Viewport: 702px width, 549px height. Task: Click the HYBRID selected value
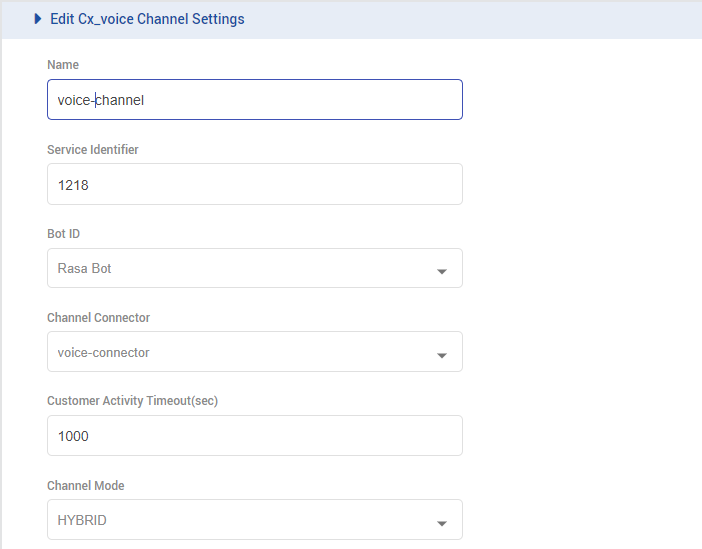coord(81,520)
